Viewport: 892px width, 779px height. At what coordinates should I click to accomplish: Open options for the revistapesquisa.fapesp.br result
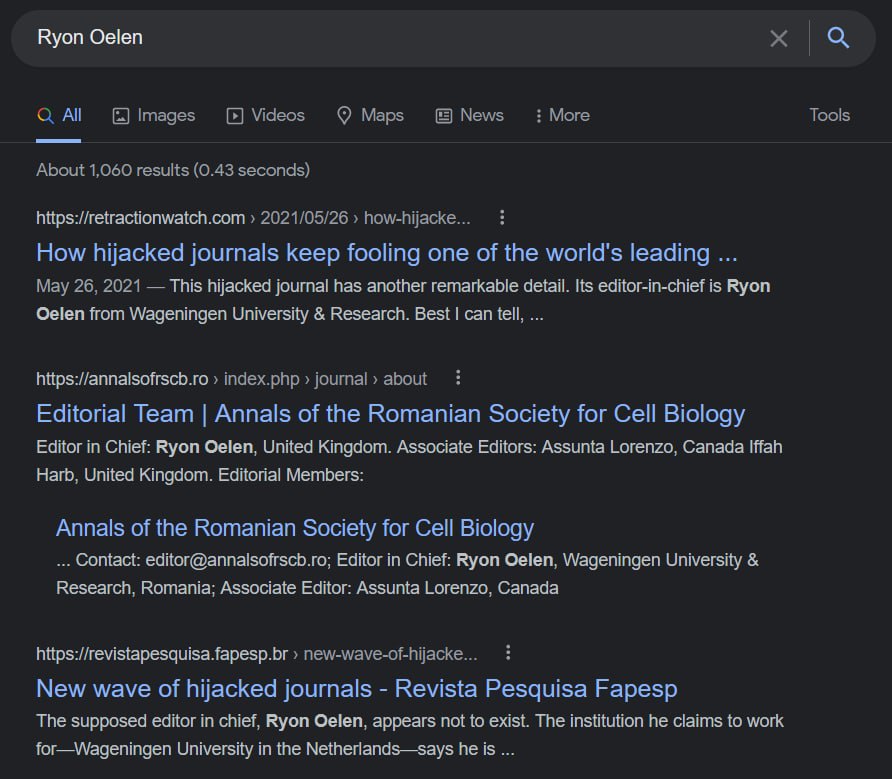pyautogui.click(x=508, y=653)
